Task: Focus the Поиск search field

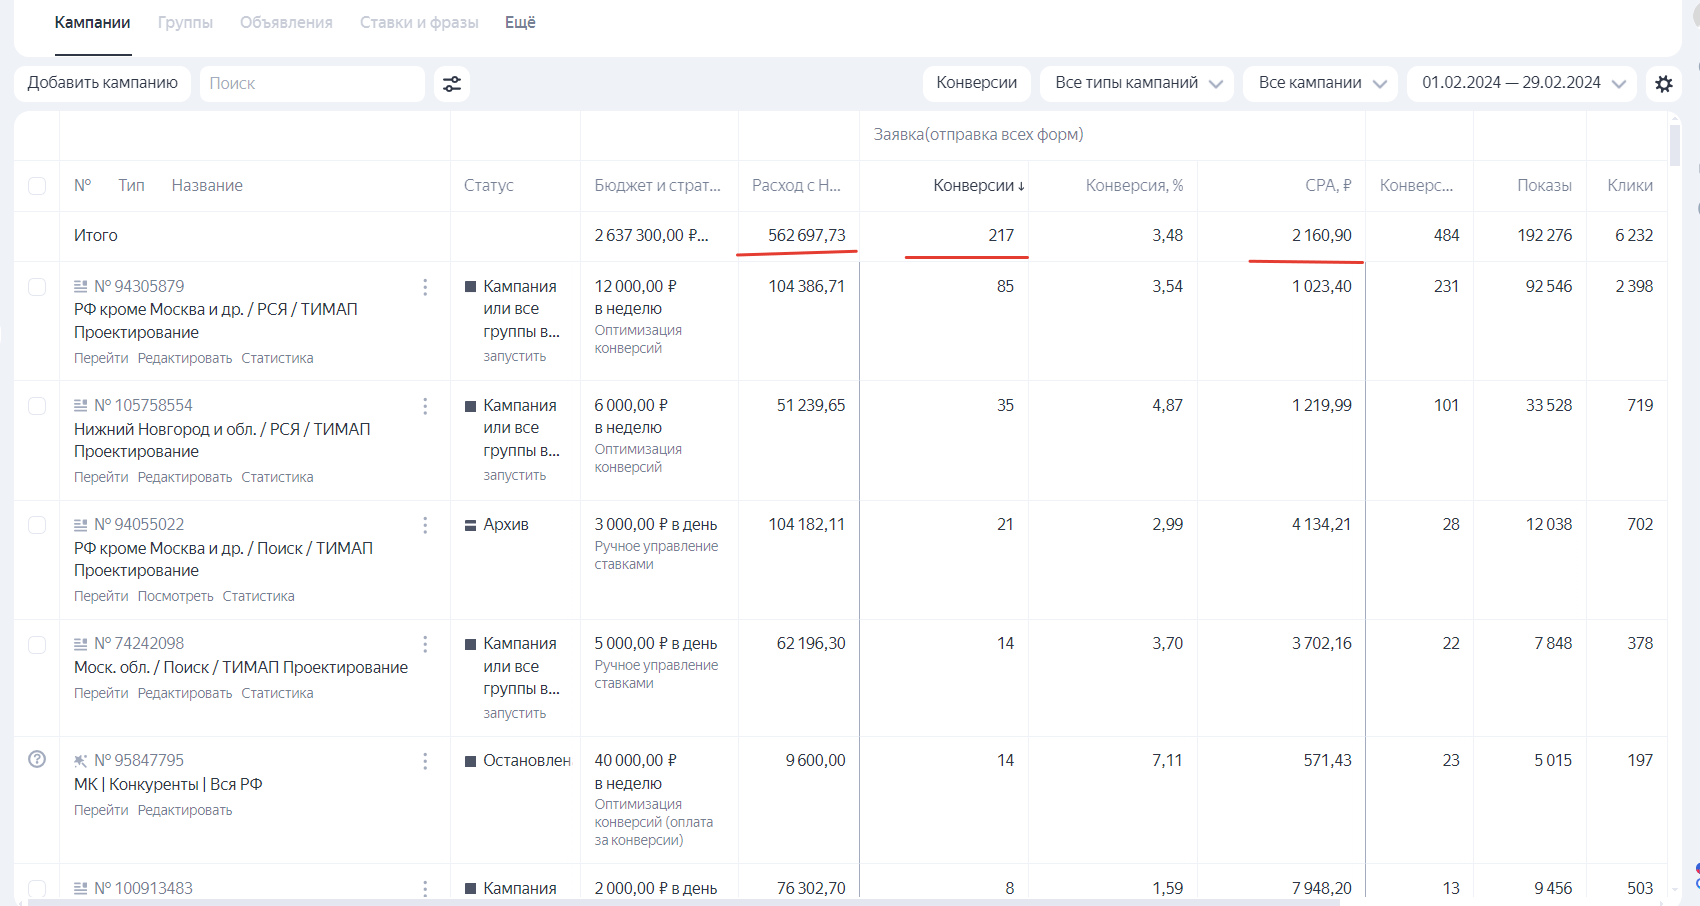Action: click(x=312, y=84)
